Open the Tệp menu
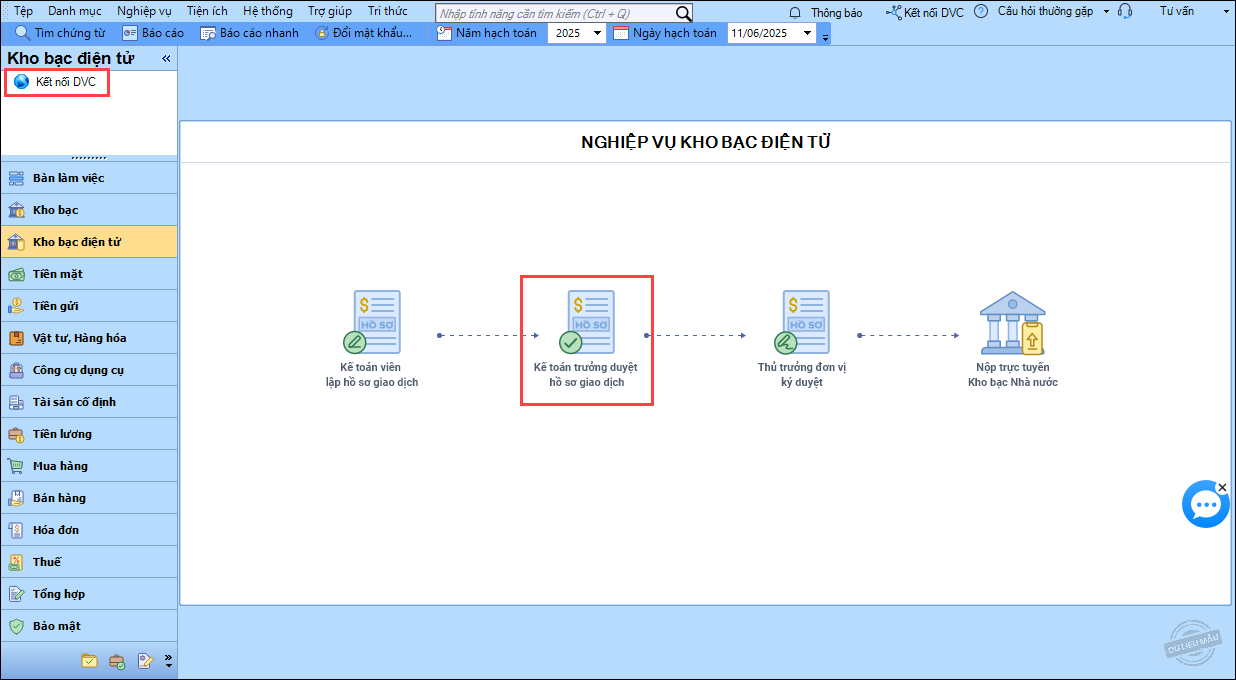 [23, 11]
